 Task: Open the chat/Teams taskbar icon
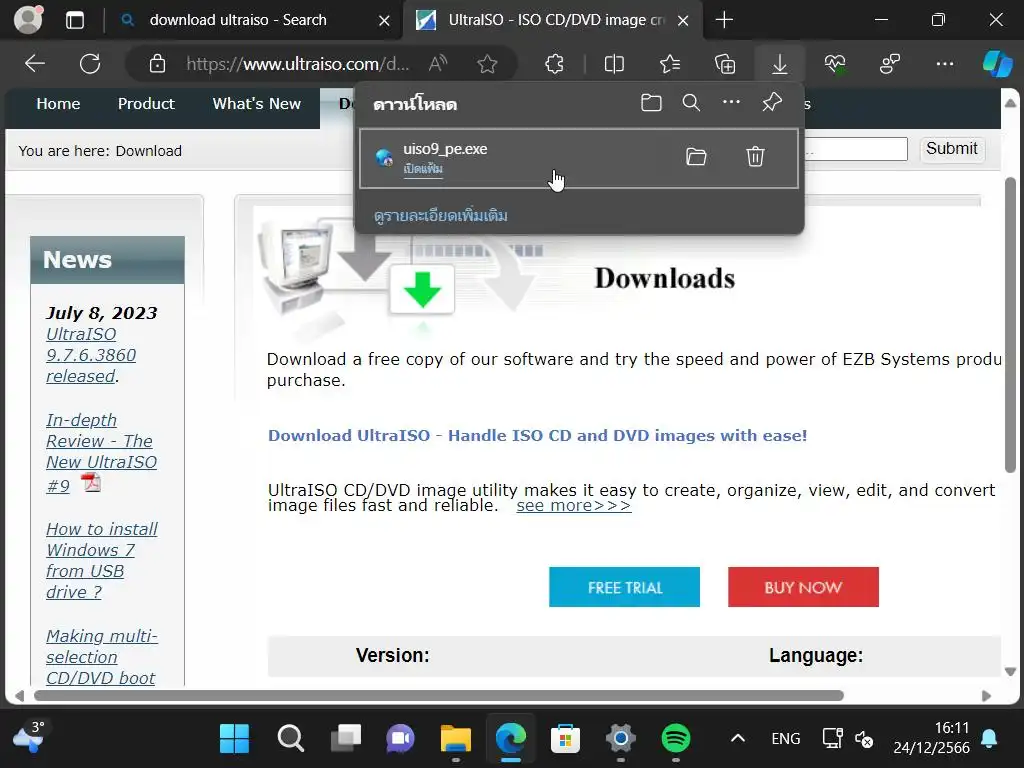click(x=400, y=739)
